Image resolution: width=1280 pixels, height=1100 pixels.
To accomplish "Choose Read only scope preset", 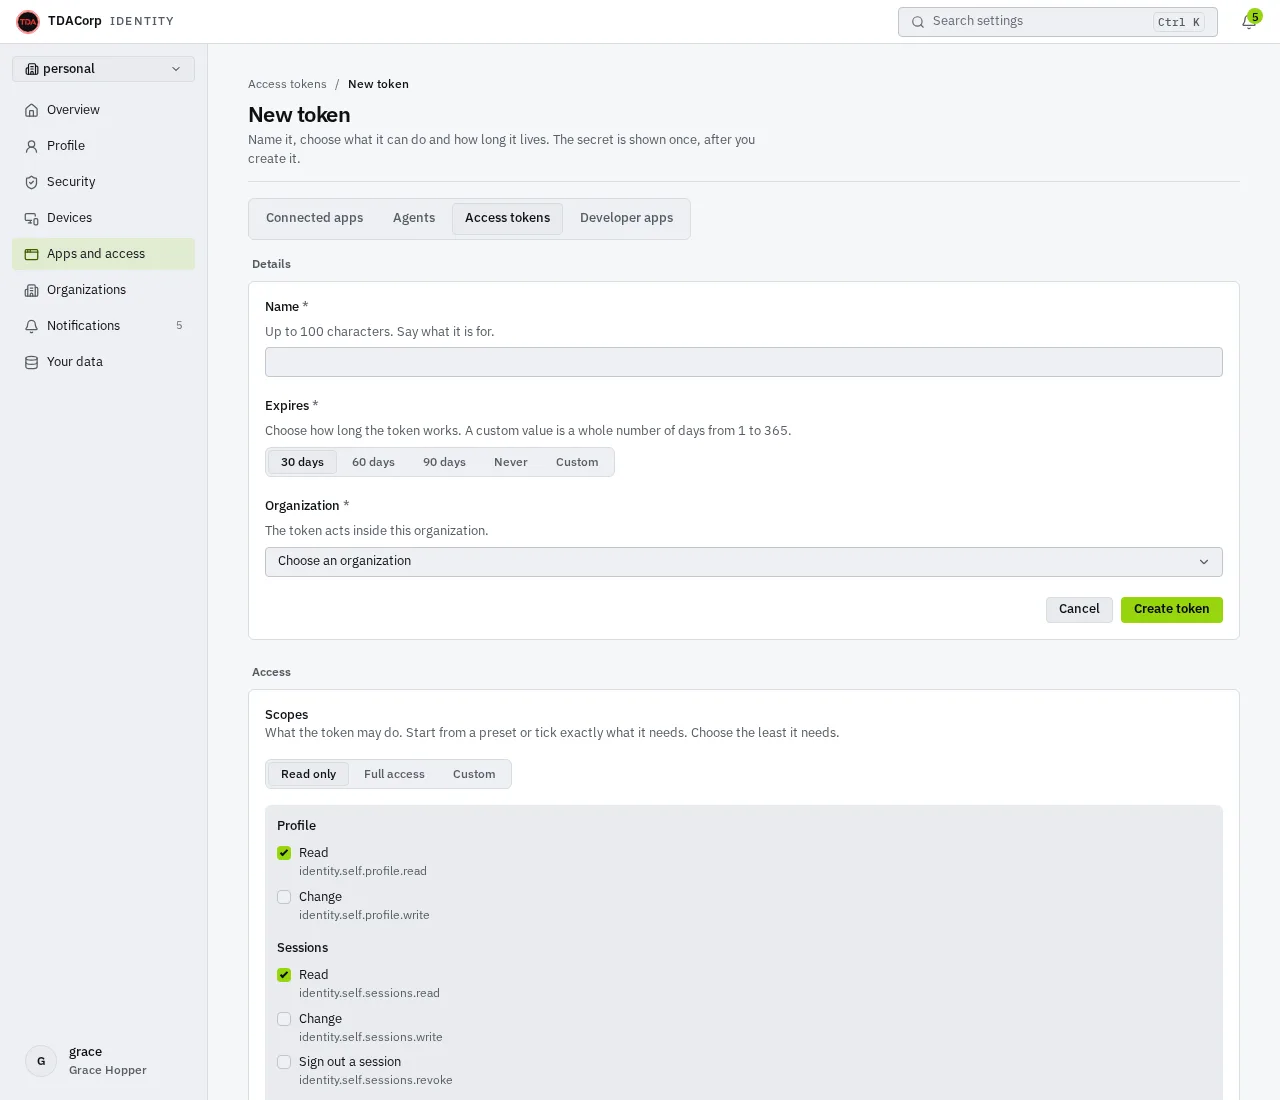I will 308,774.
